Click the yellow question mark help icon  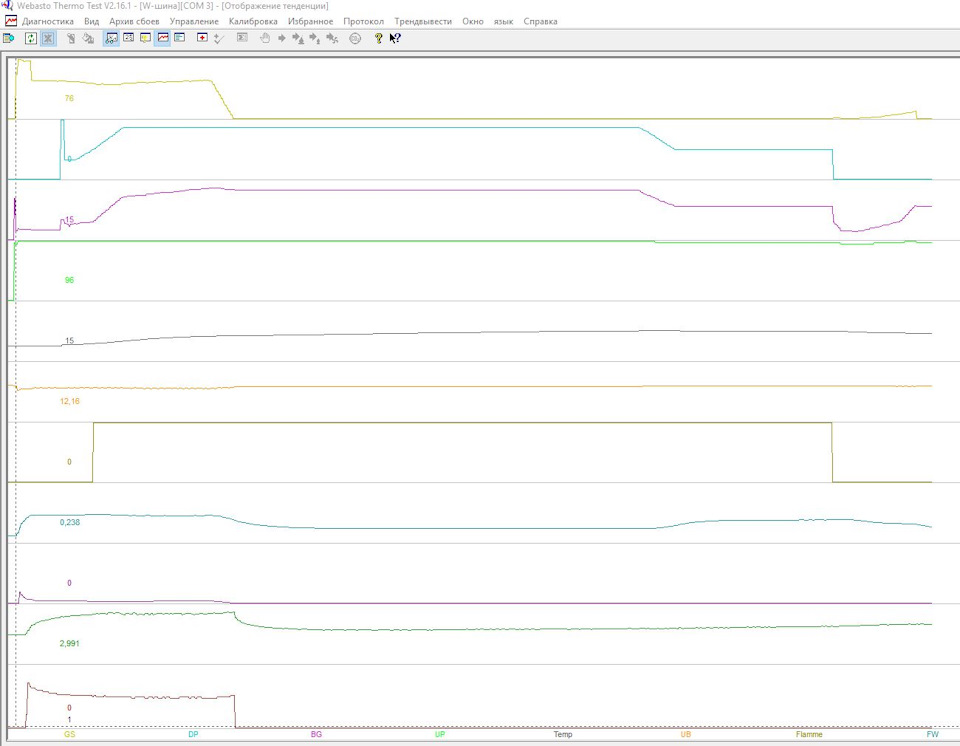(378, 38)
